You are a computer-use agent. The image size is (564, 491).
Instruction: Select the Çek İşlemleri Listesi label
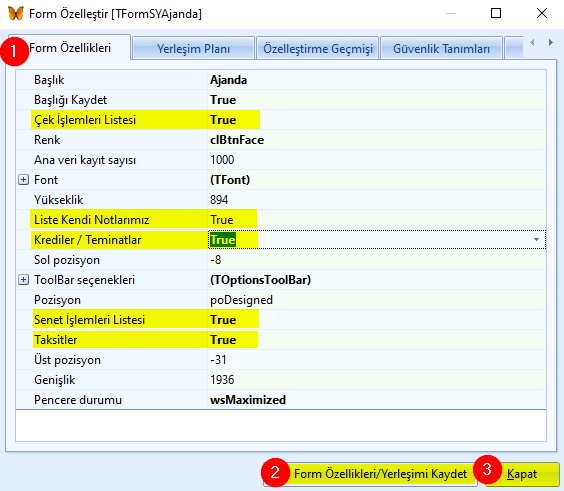coord(85,120)
